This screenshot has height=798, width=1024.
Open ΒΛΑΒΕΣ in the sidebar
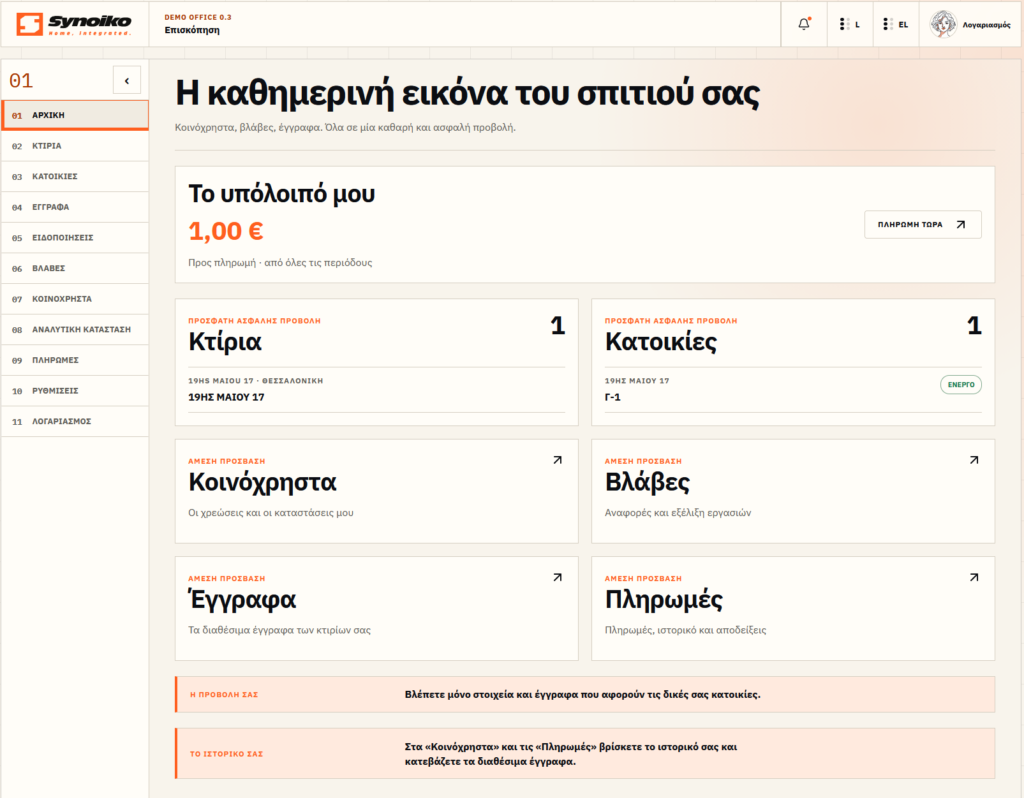point(75,268)
